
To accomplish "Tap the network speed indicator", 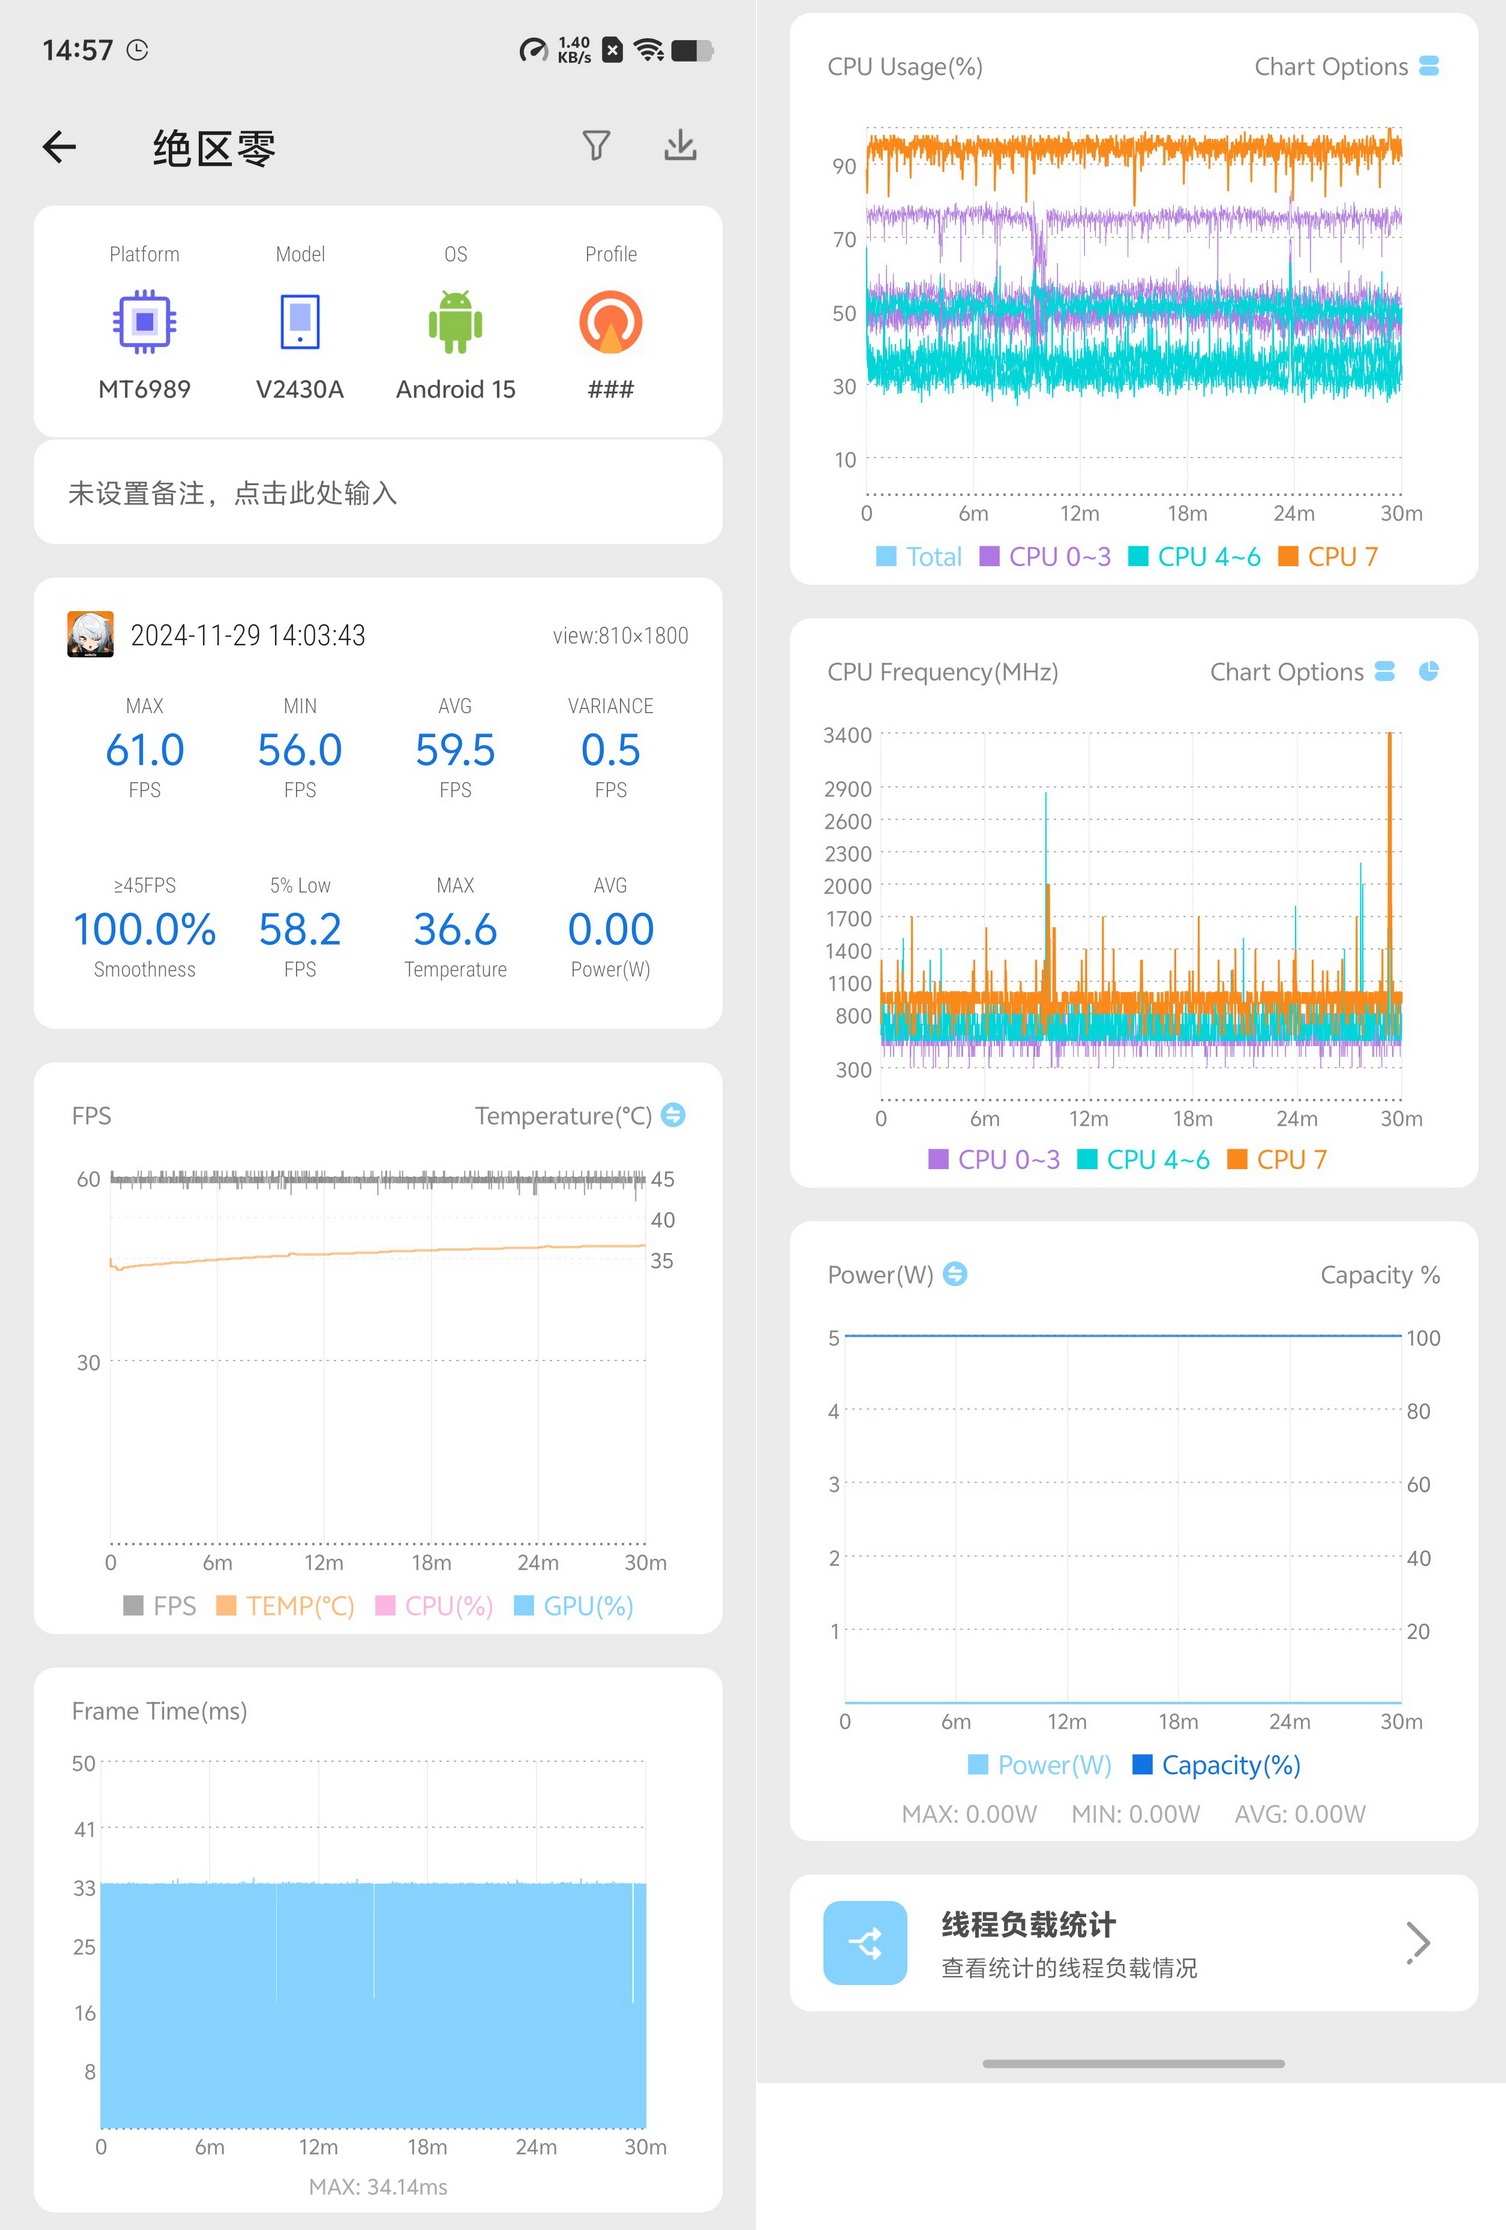I will pos(574,50).
